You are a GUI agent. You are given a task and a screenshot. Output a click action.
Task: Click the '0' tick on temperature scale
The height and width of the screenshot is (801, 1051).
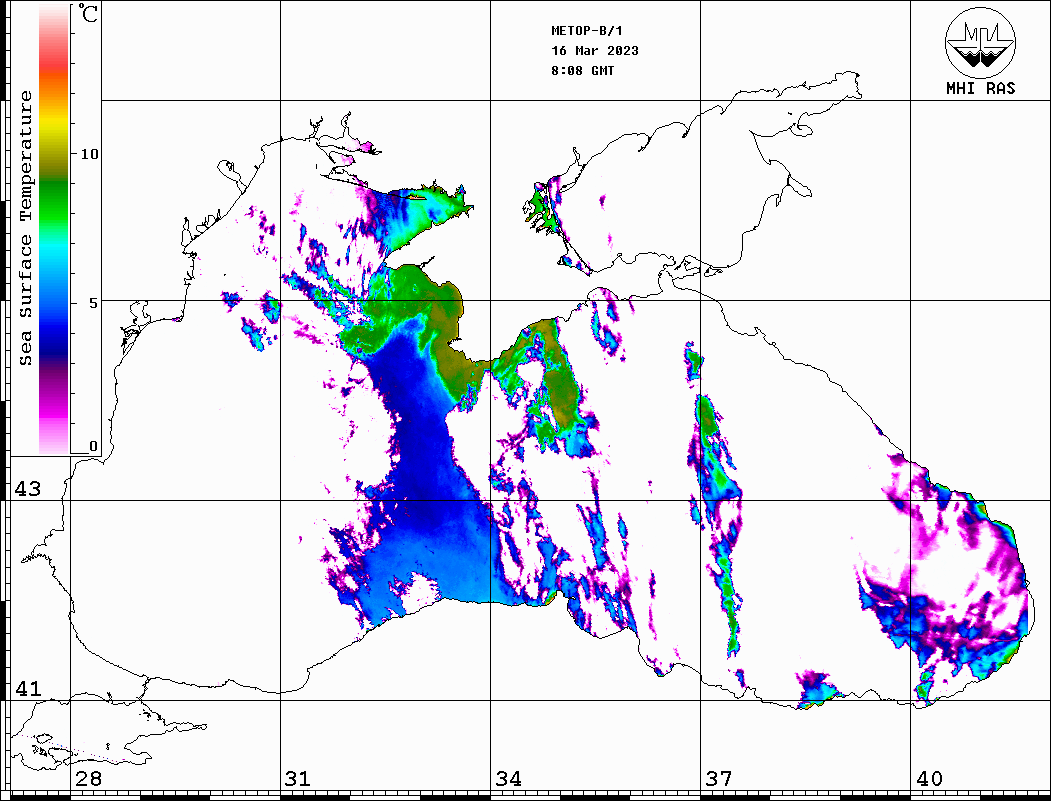point(93,446)
